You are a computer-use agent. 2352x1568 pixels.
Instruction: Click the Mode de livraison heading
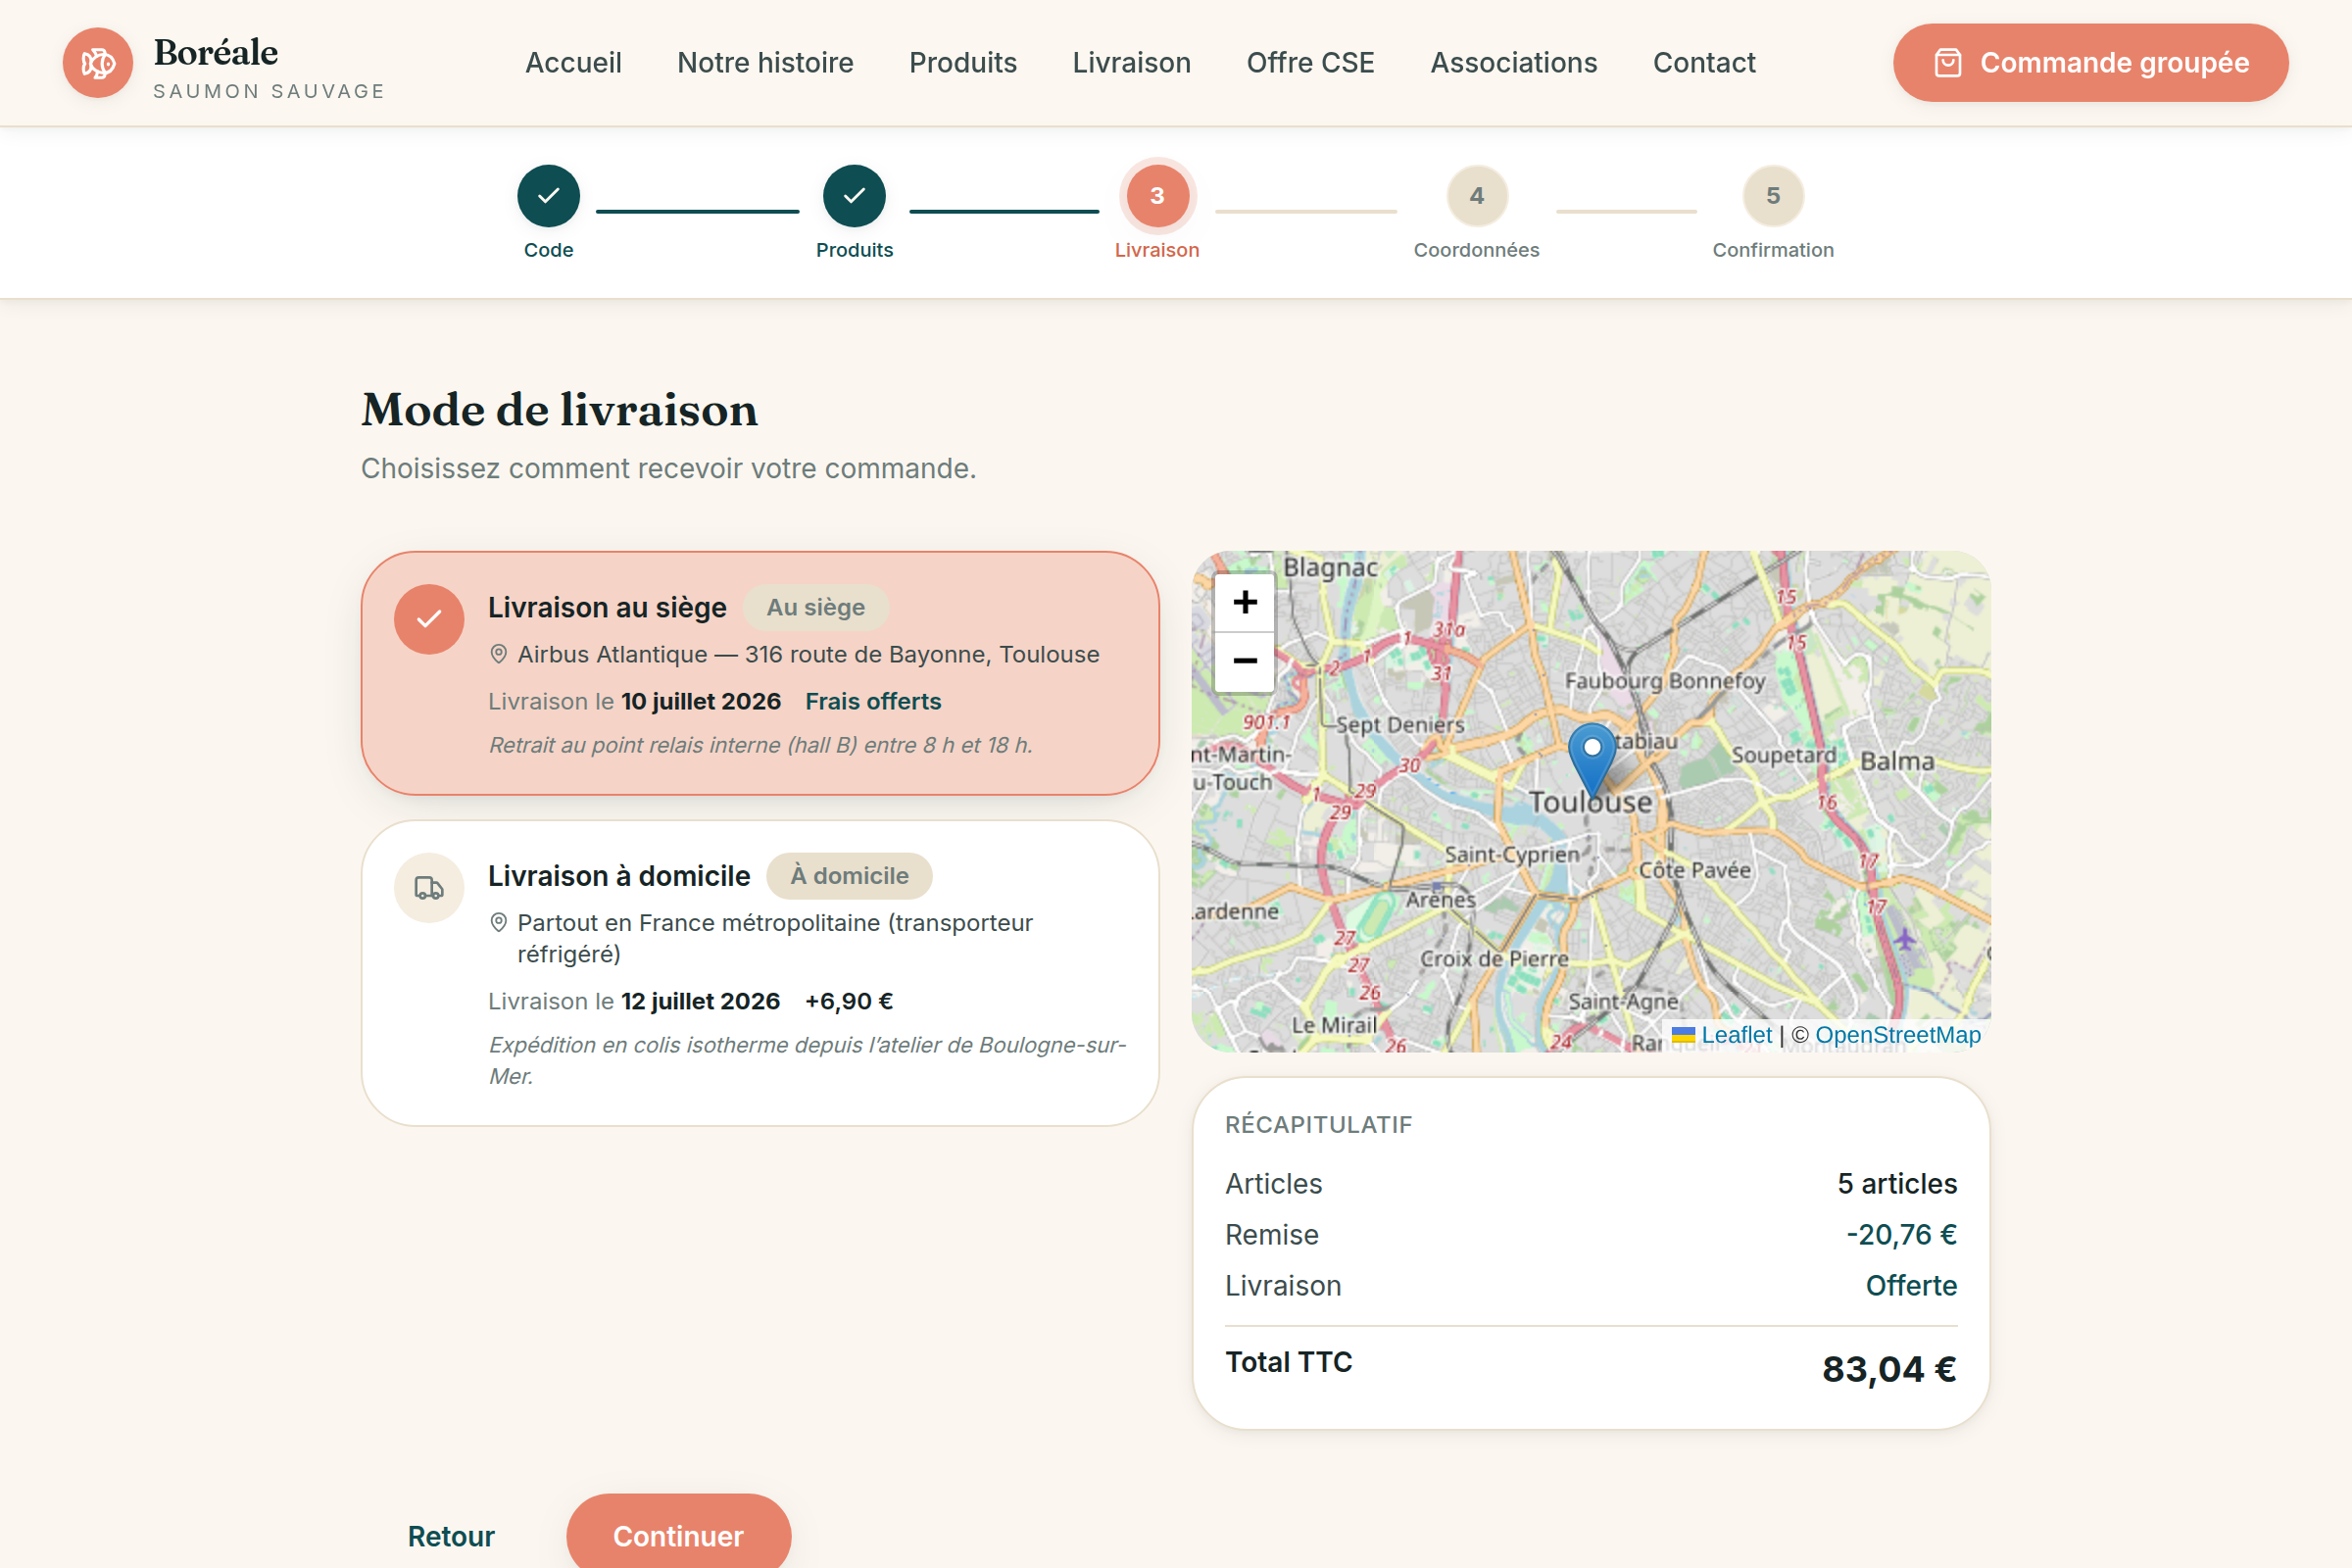point(560,410)
